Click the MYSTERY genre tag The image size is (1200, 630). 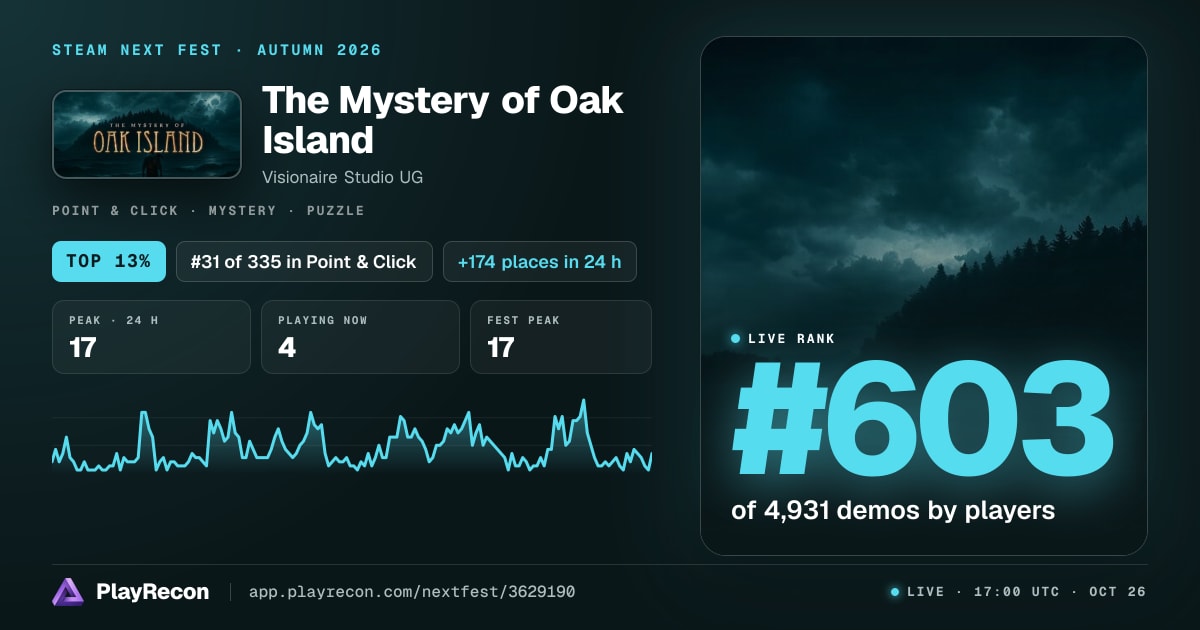[242, 211]
